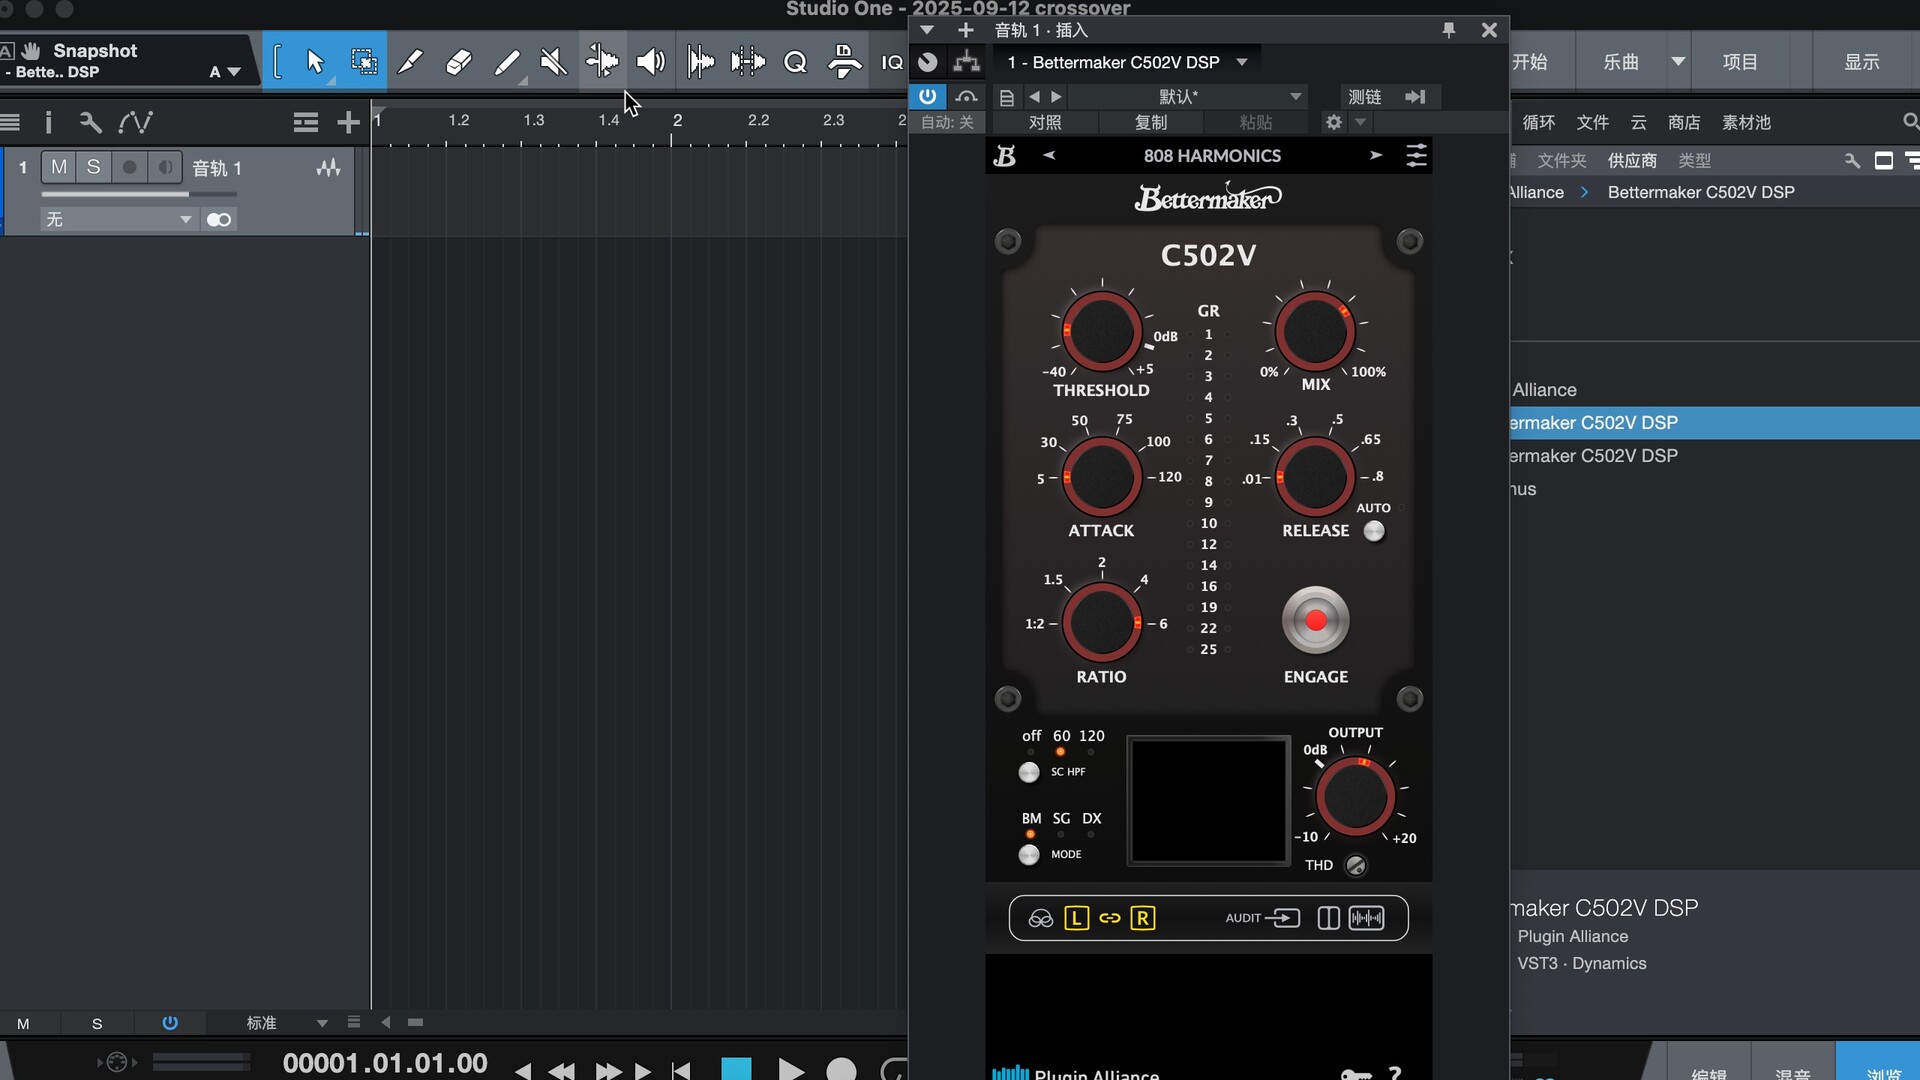Toggle the THD screw switch
The width and height of the screenshot is (1920, 1080).
click(x=1356, y=866)
